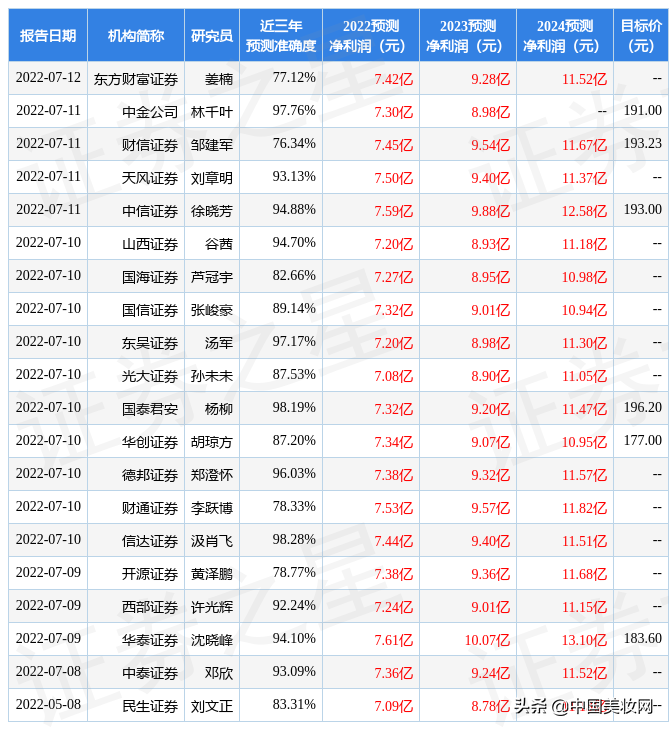Screen dimensions: 669x730
Task: Click the 7.61亿 2022 profit forecast
Action: [394, 641]
